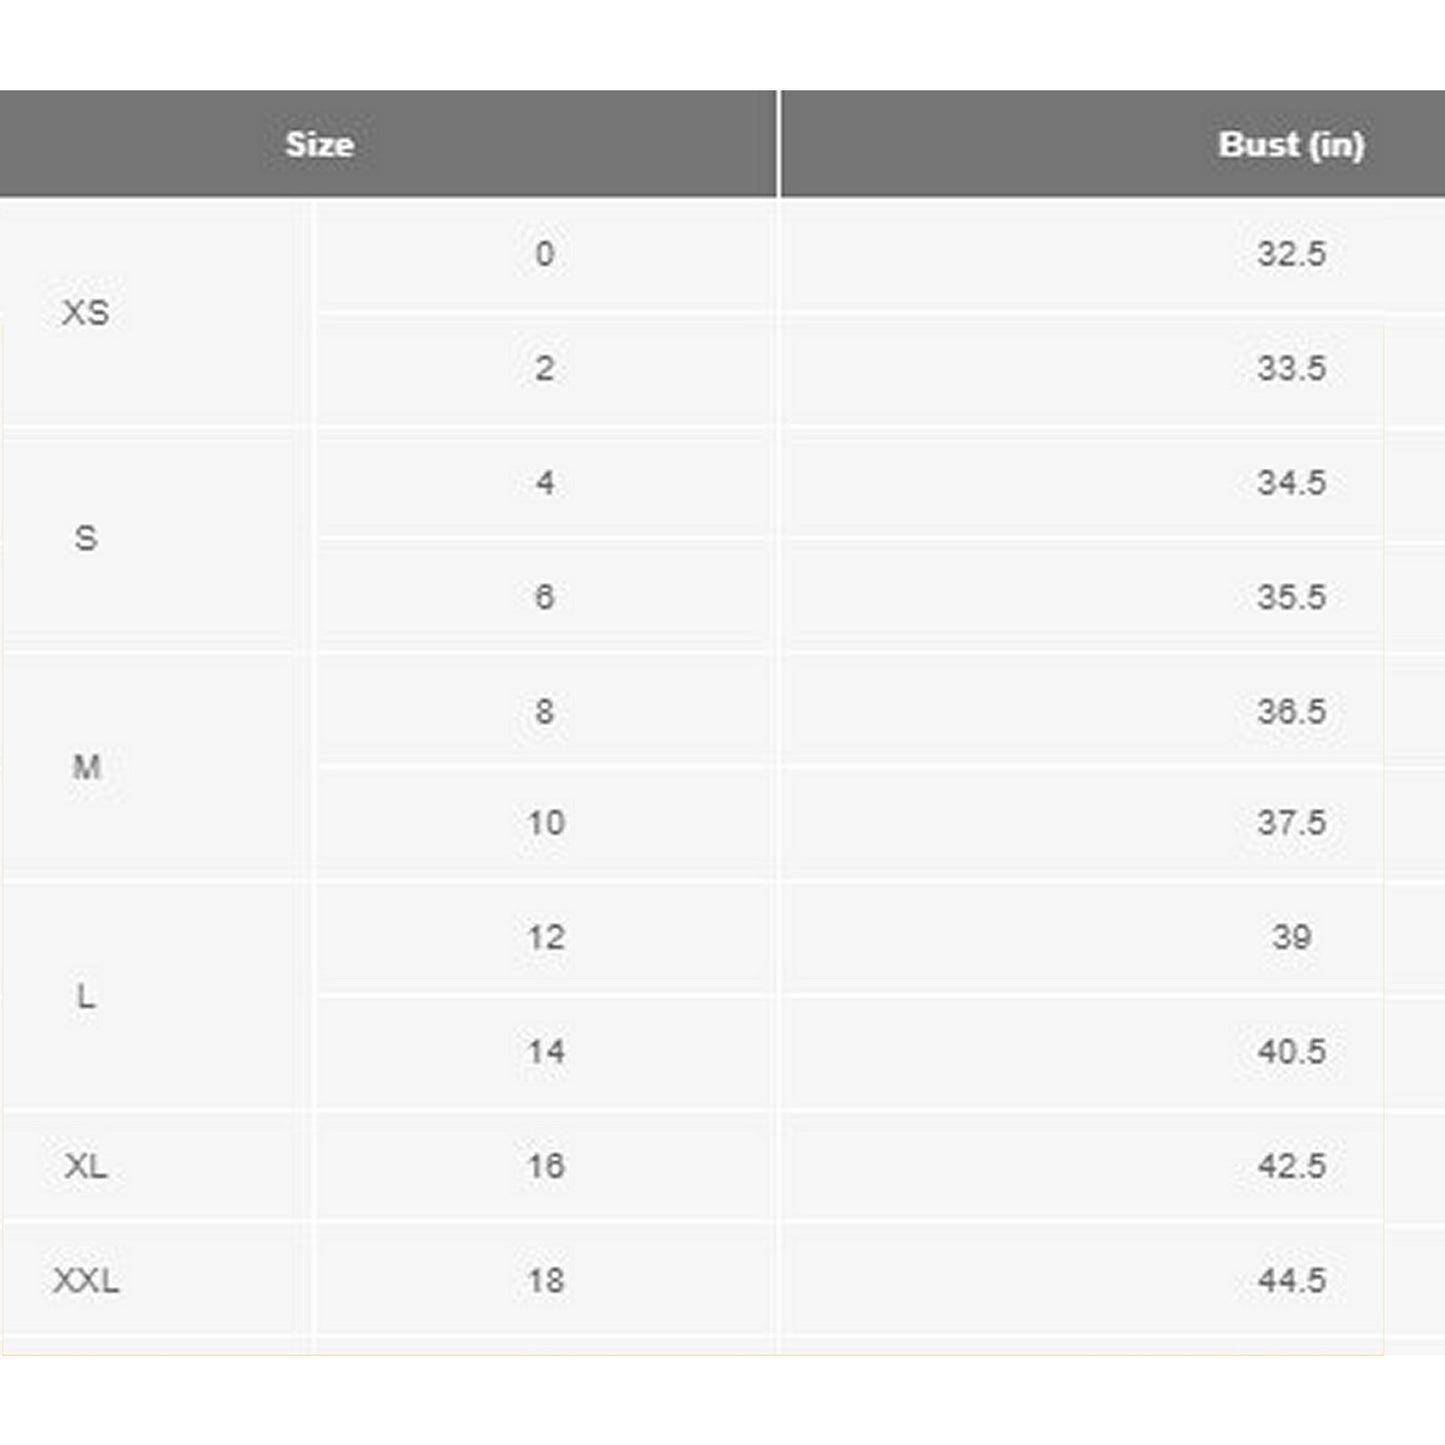Click the 35.5 bust measurement
Image resolution: width=1445 pixels, height=1445 pixels.
click(1291, 597)
